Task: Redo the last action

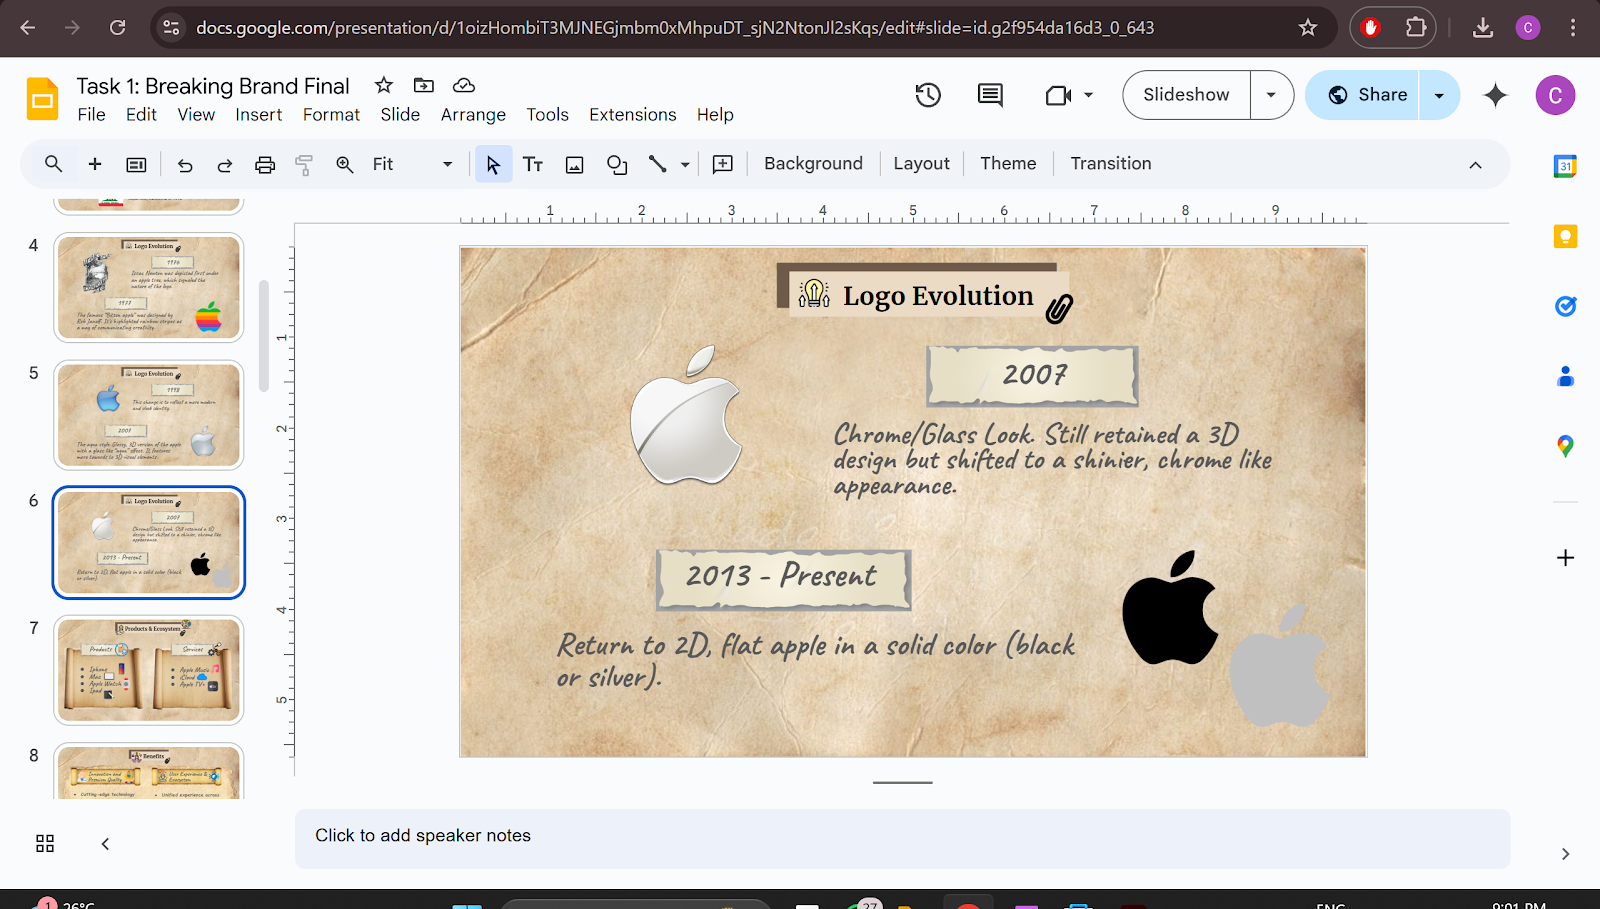Action: [x=225, y=165]
